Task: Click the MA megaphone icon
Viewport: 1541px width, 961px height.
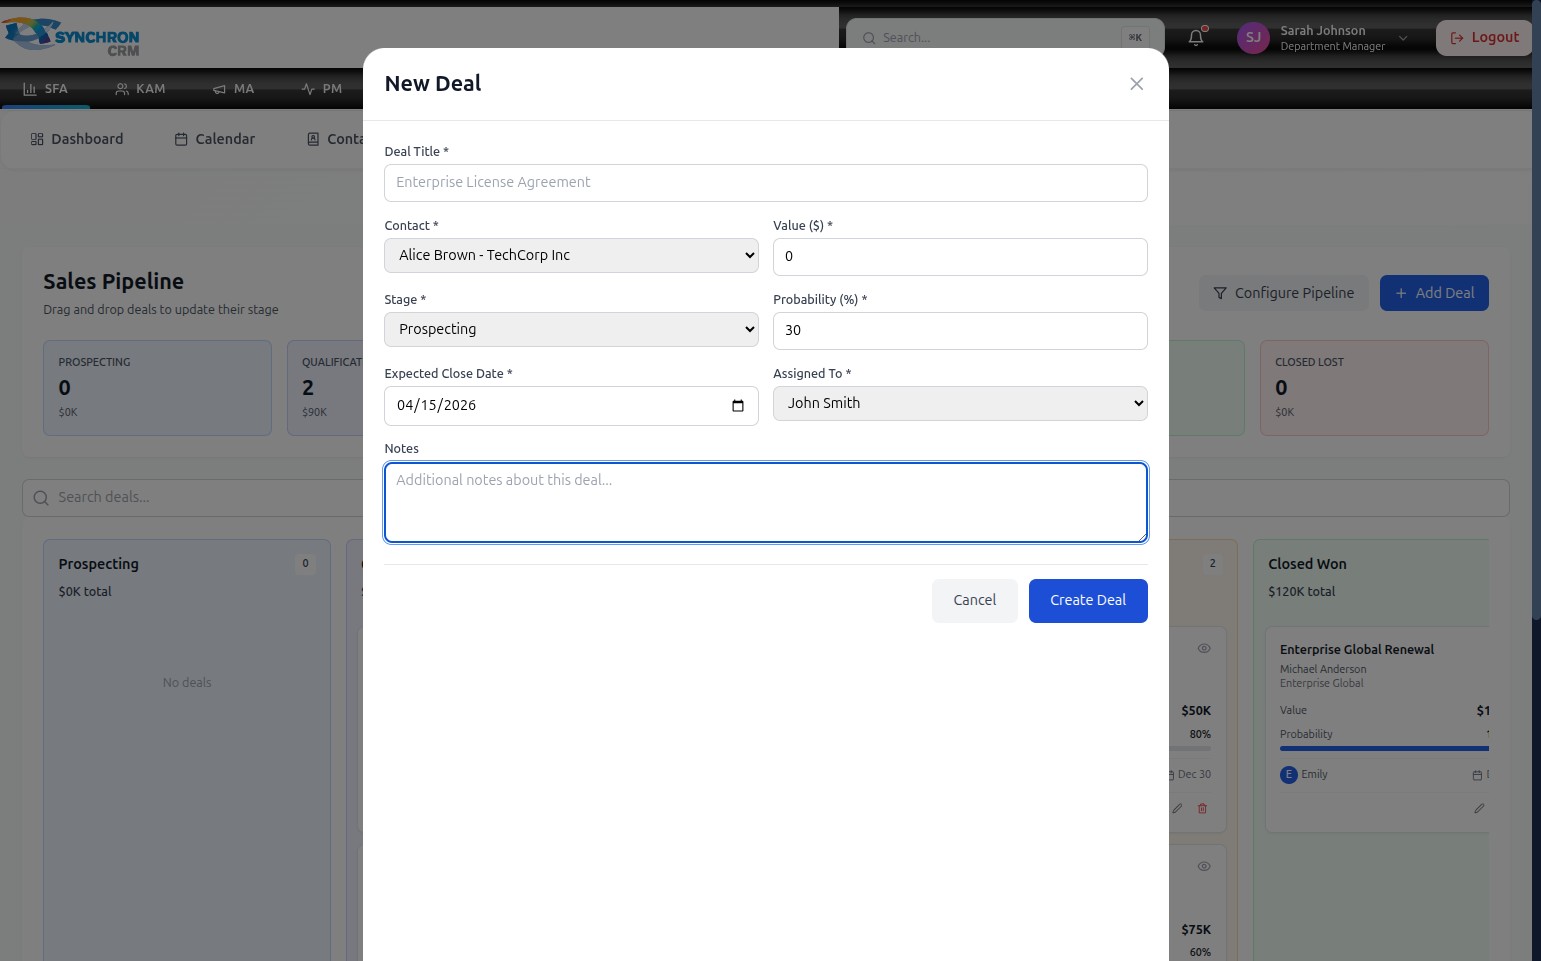Action: [x=219, y=89]
